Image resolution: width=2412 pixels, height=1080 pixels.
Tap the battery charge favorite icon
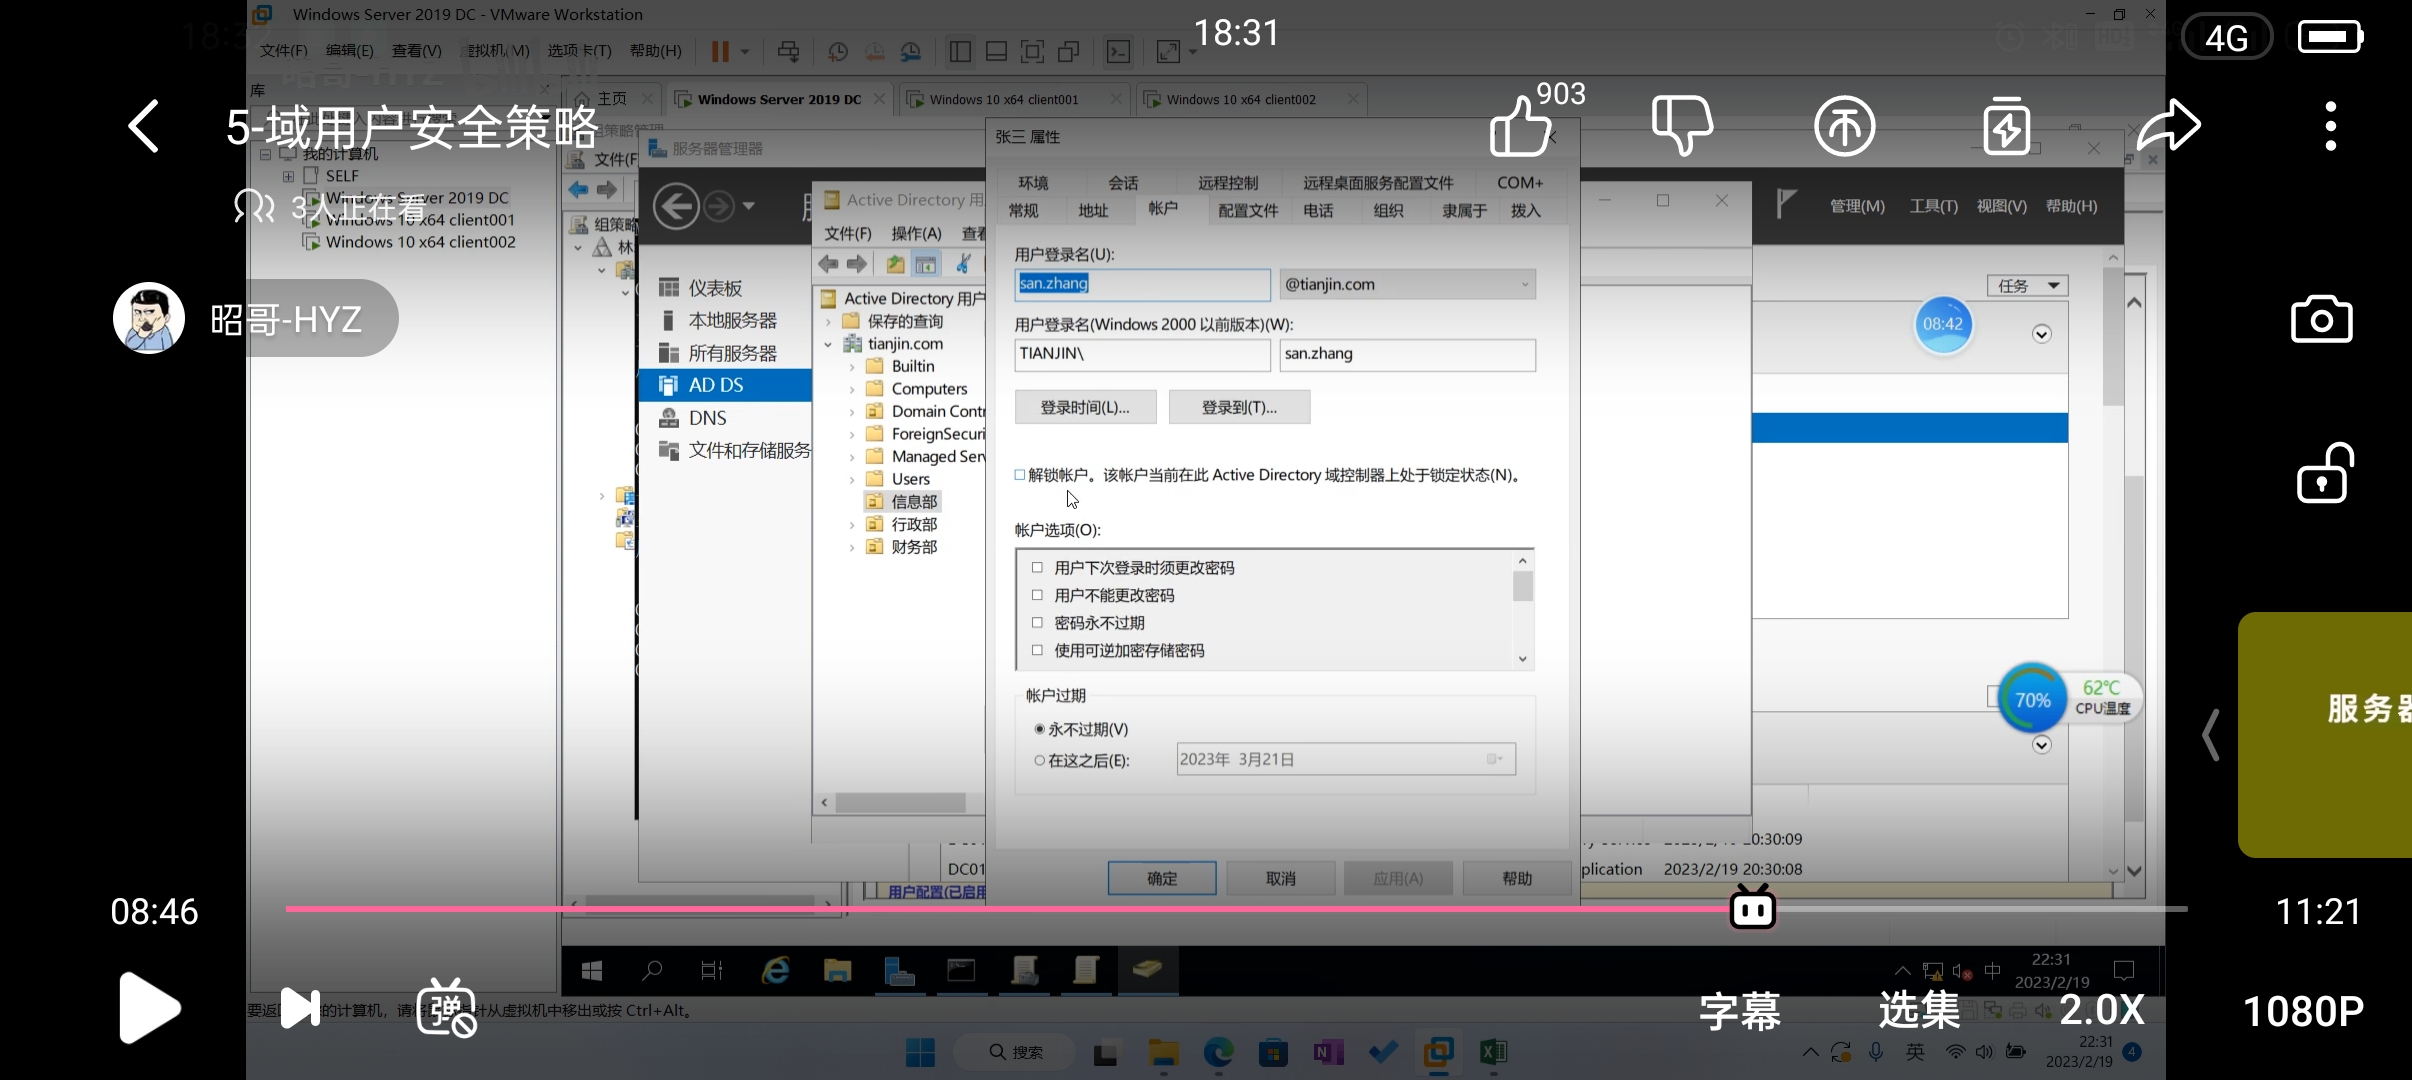2006,126
